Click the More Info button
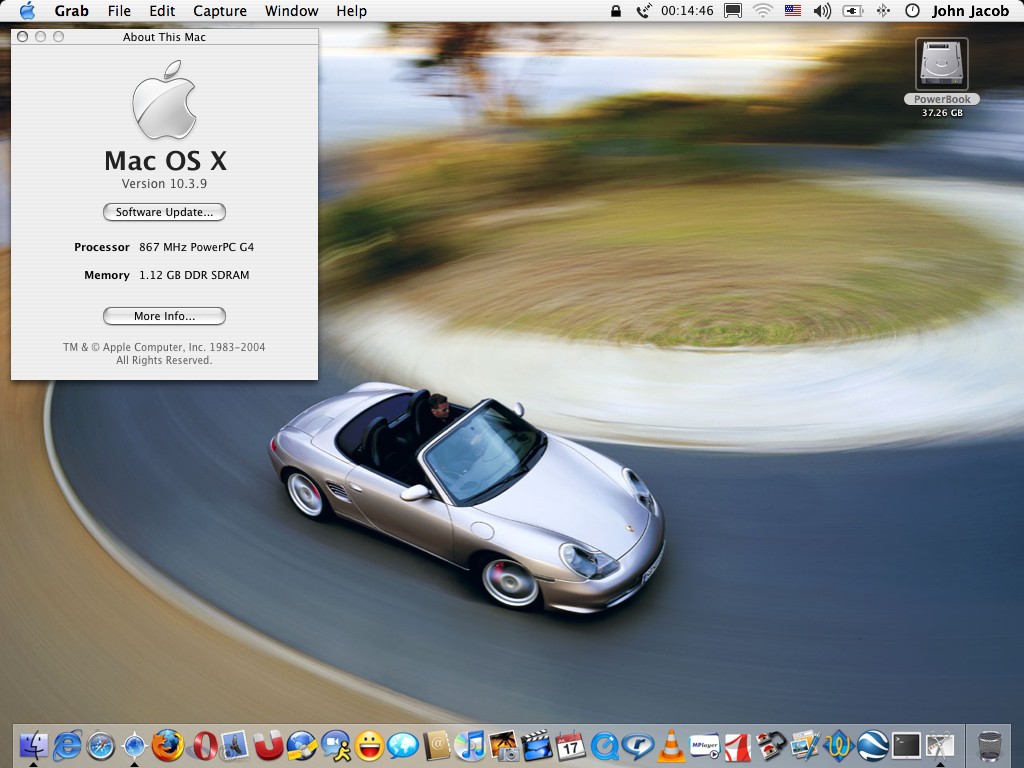Screen dimensions: 1024x768 point(164,316)
